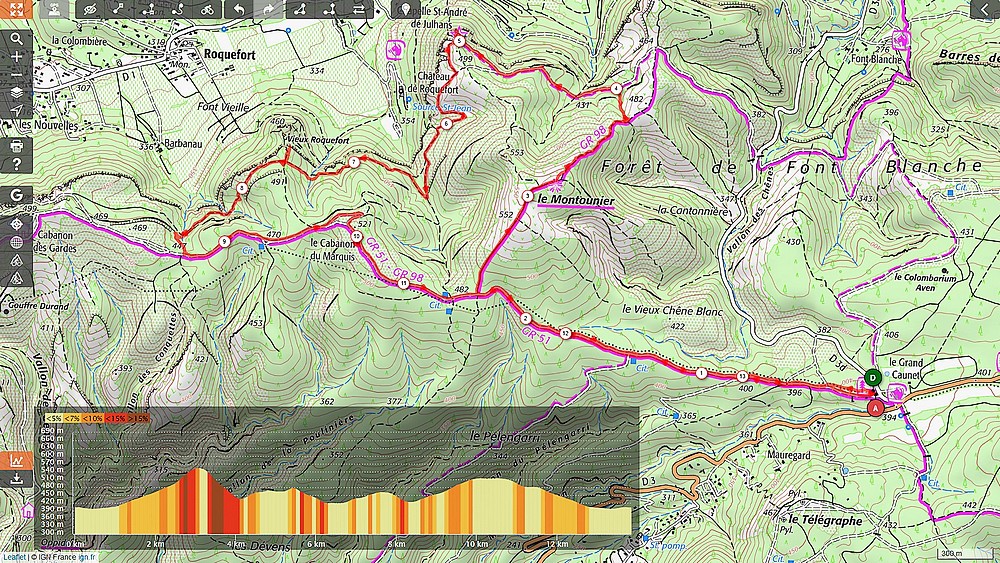This screenshot has height=563, width=1000.
Task: Click the <10% slope legend swatch
Action: click(x=93, y=418)
